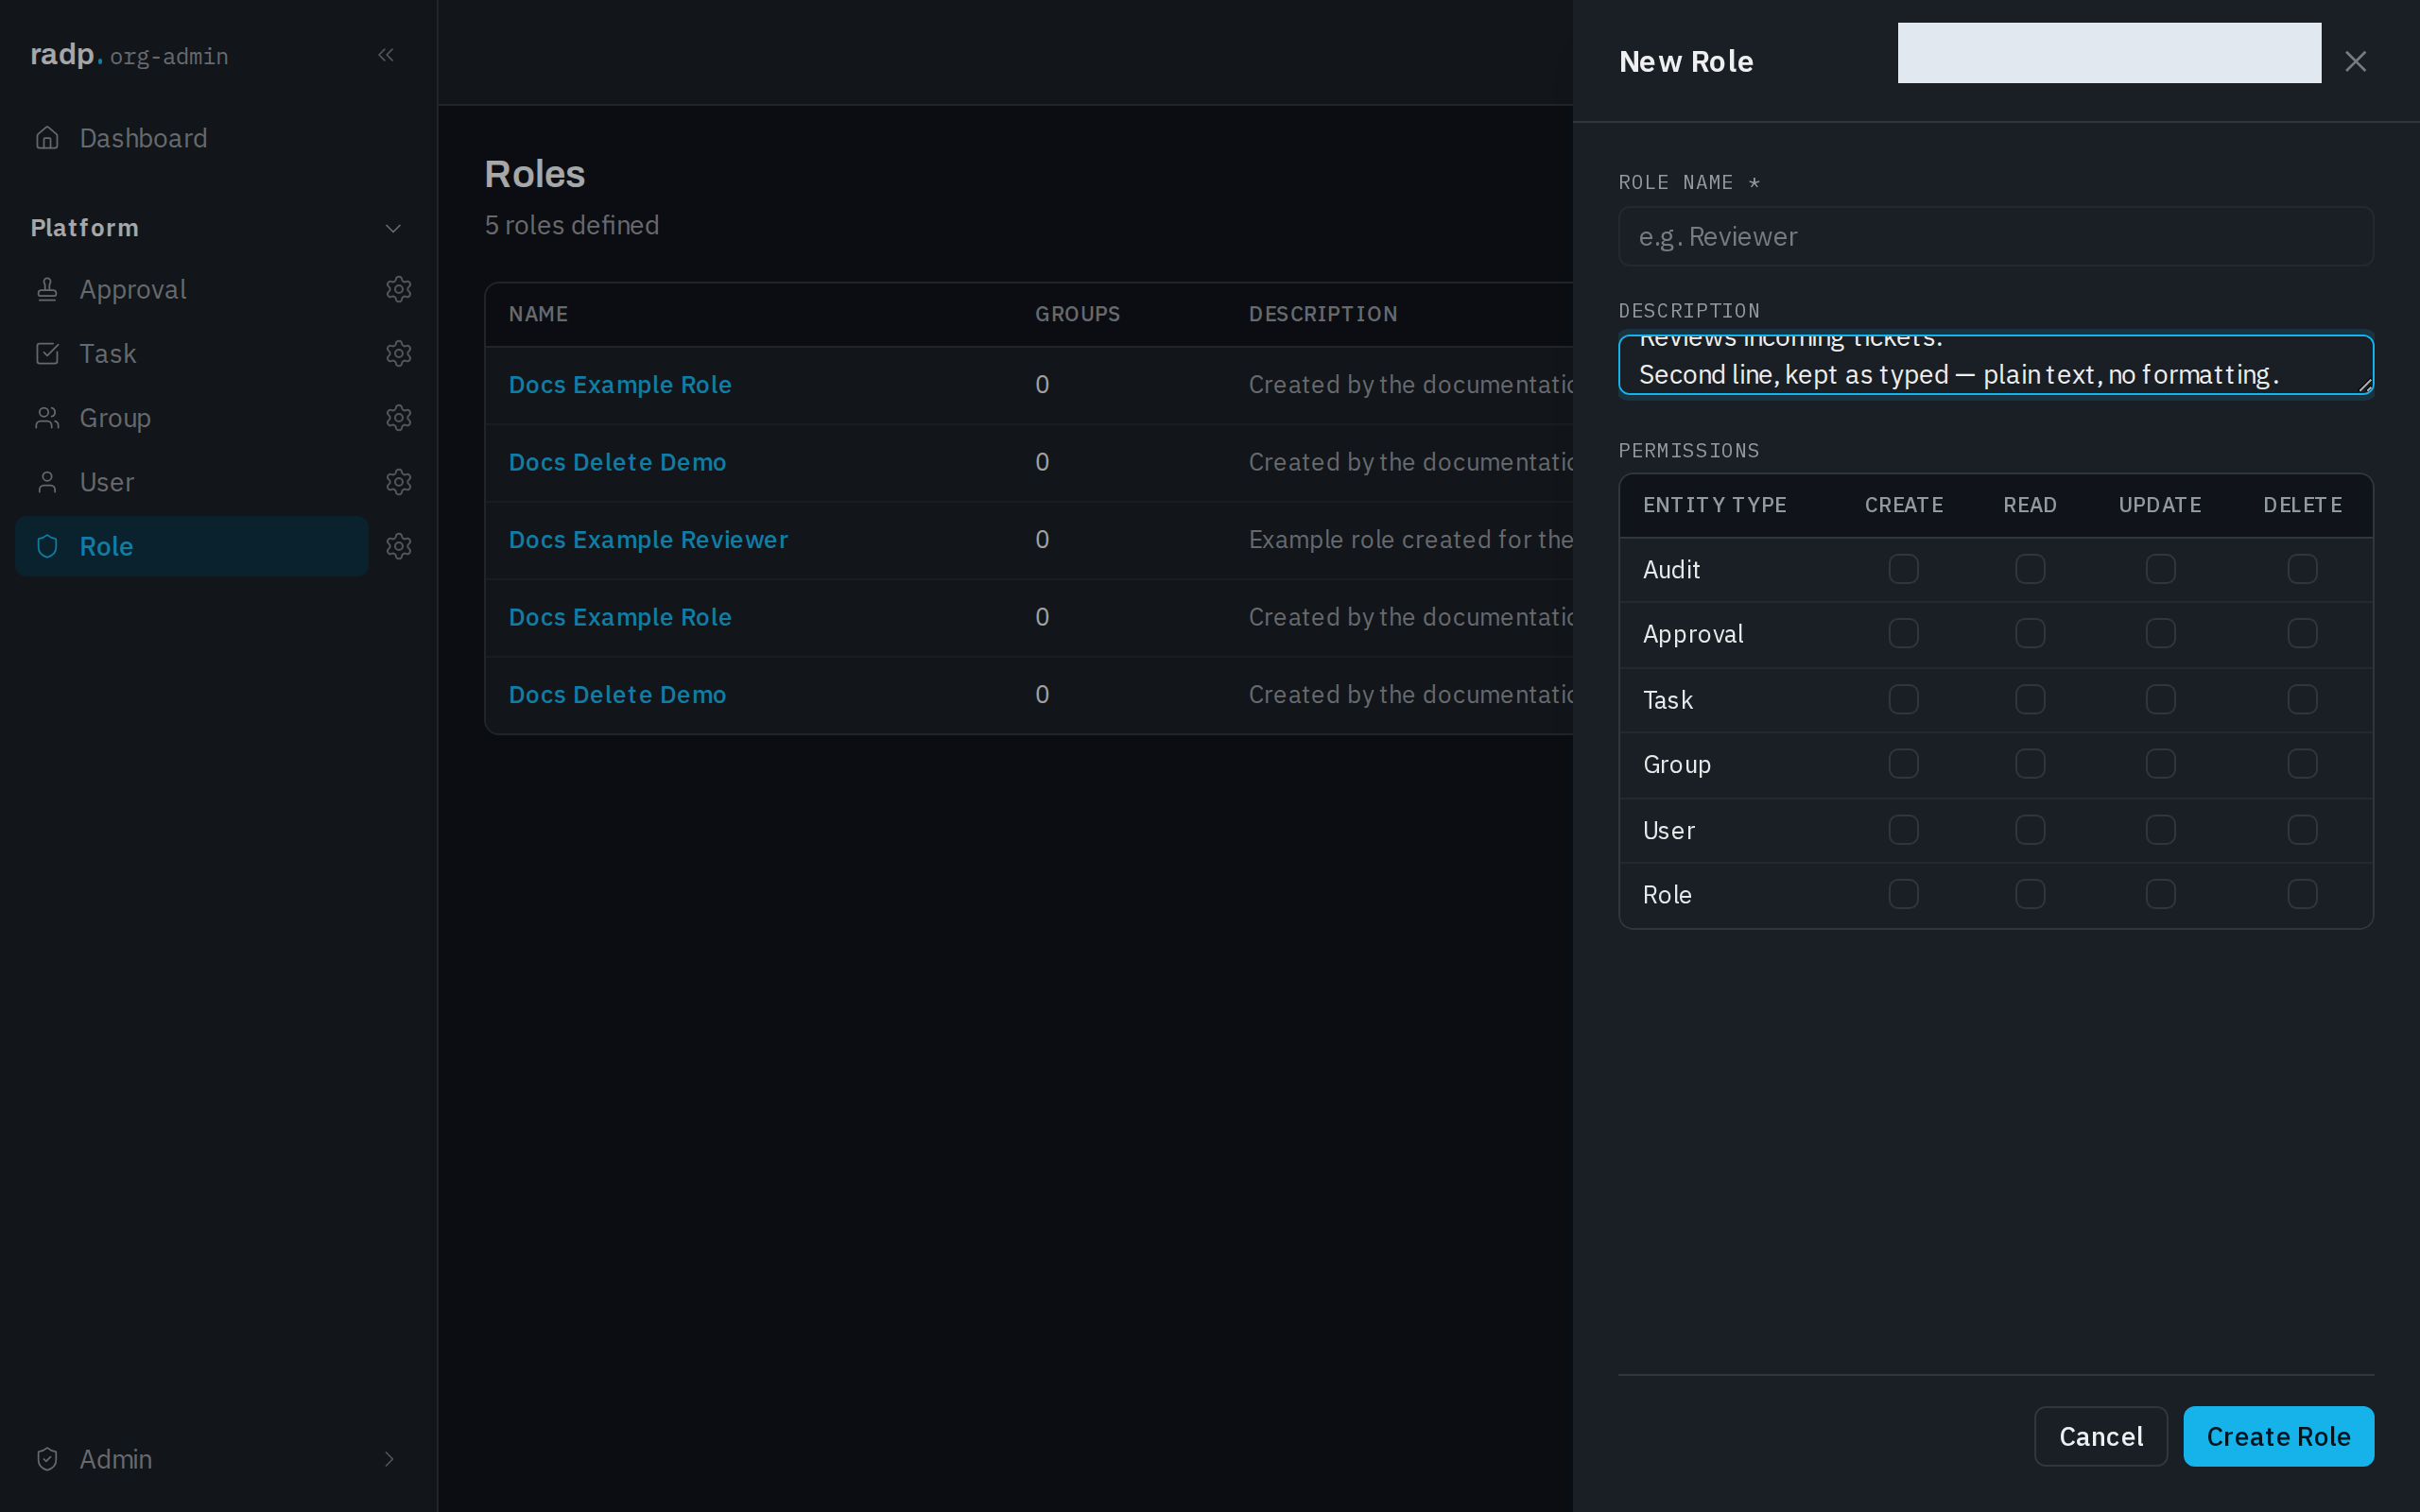
Task: Click the Create Role button
Action: (x=2277, y=1436)
